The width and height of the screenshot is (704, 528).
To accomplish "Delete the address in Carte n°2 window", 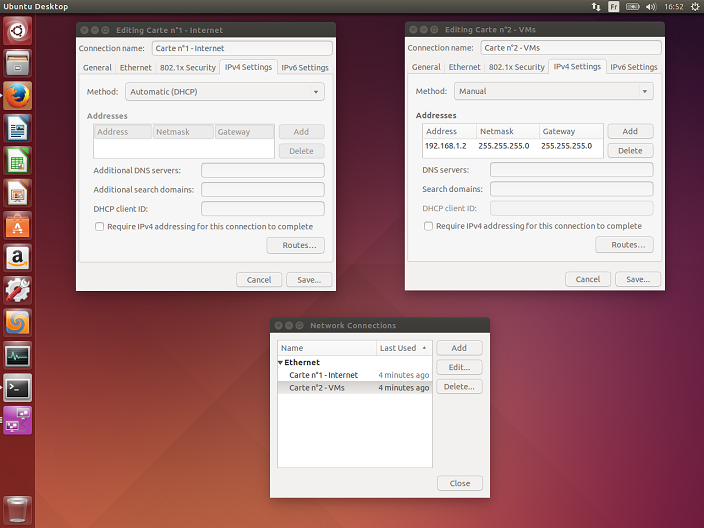I will pyautogui.click(x=630, y=151).
